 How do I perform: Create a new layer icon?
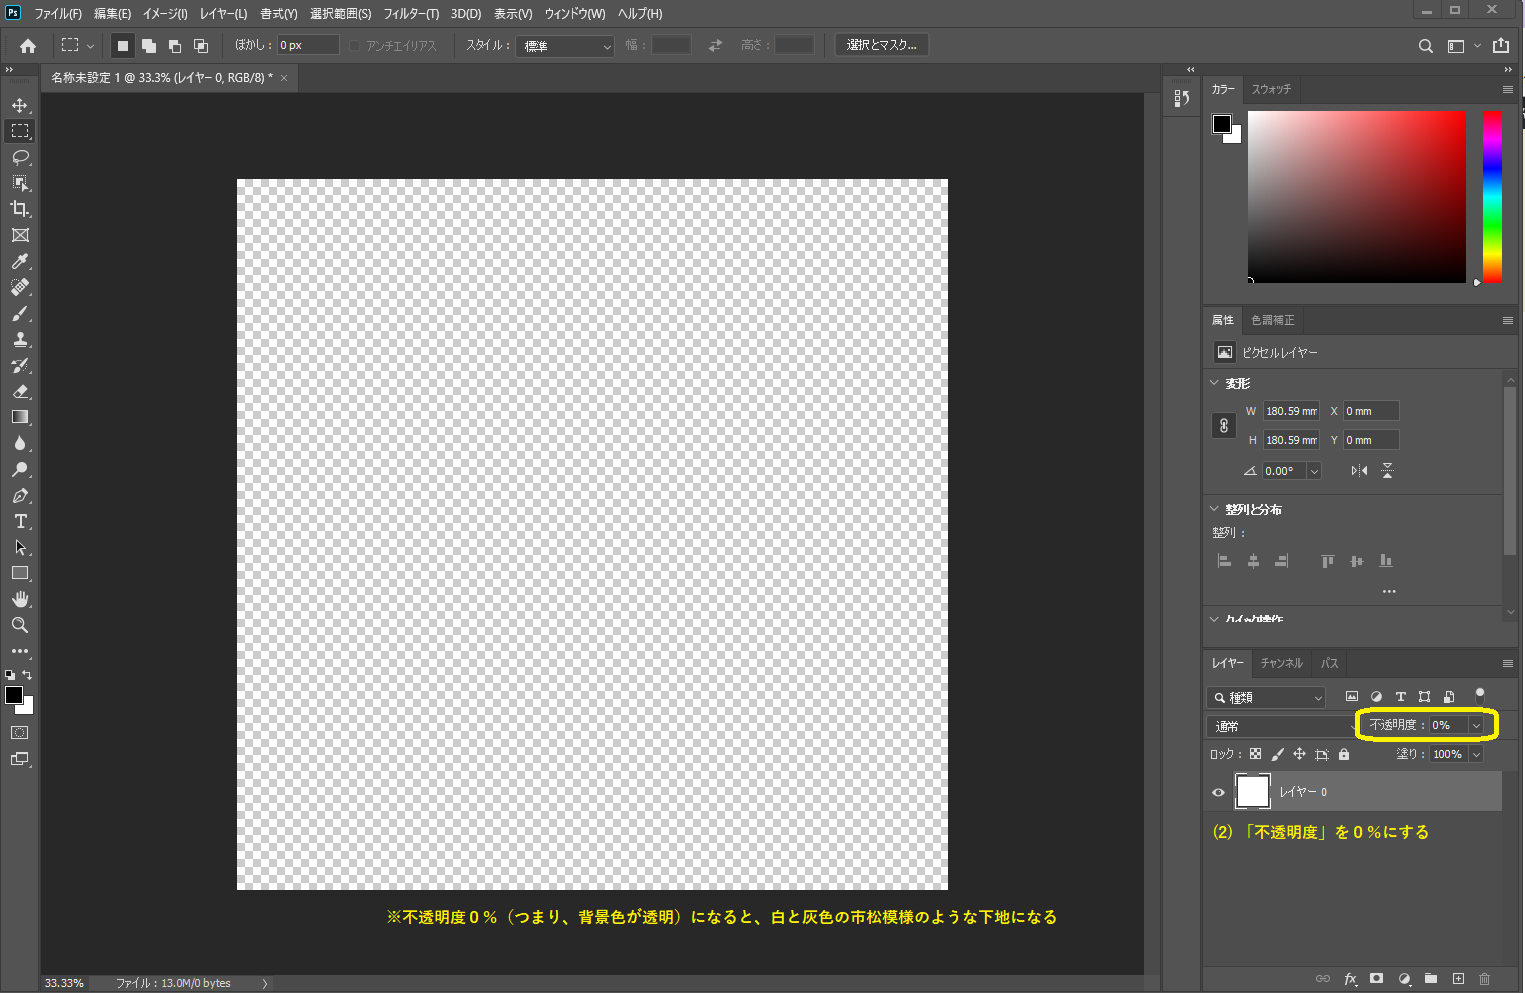coord(1458,978)
